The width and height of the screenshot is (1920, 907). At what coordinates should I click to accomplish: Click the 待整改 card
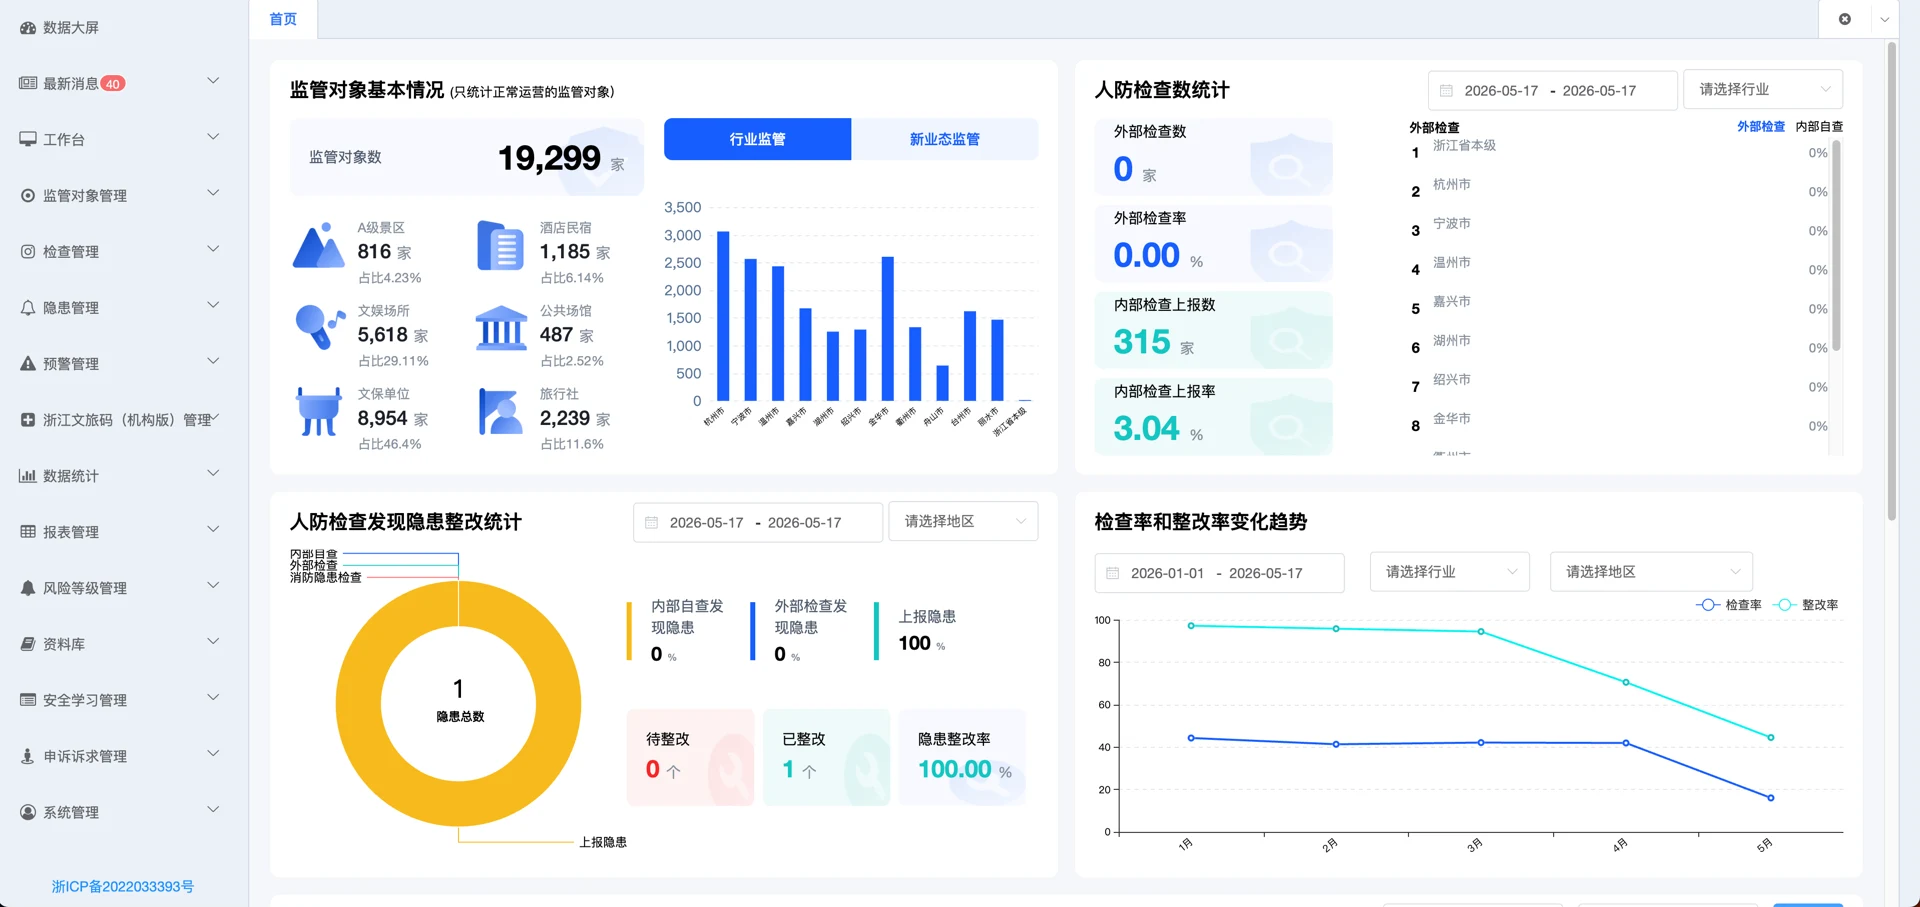pyautogui.click(x=690, y=757)
